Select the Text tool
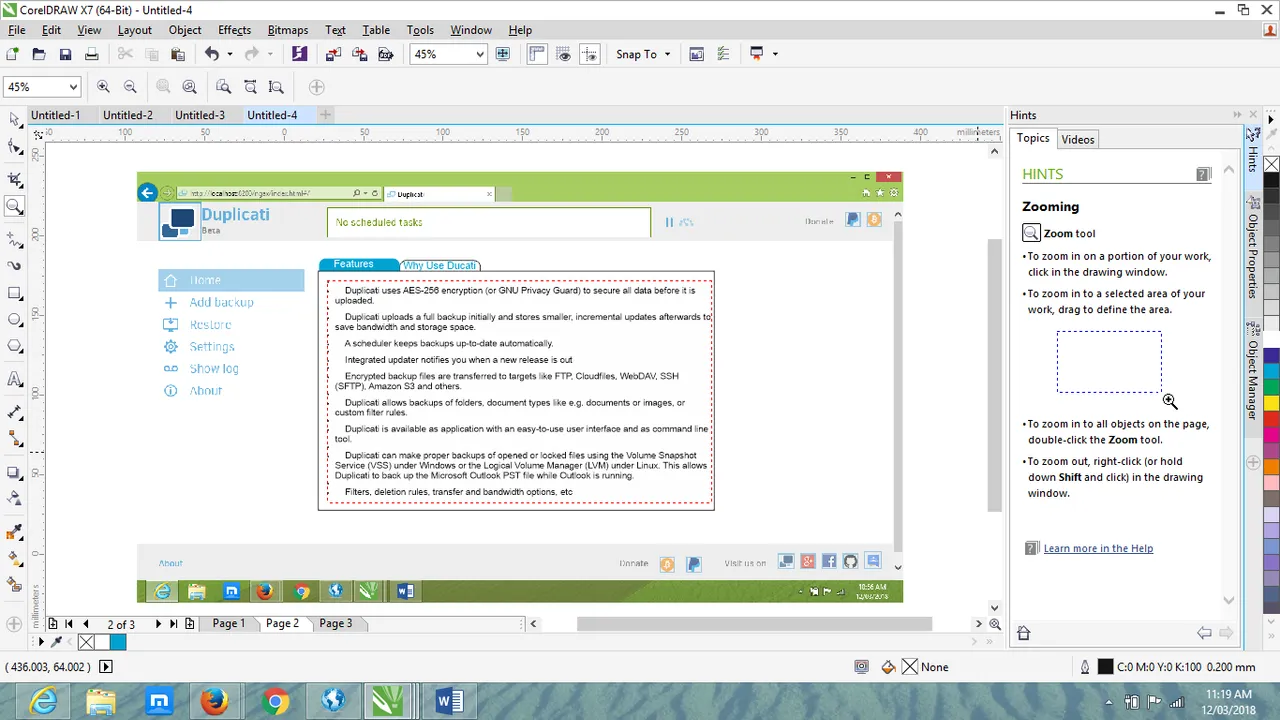 [14, 379]
